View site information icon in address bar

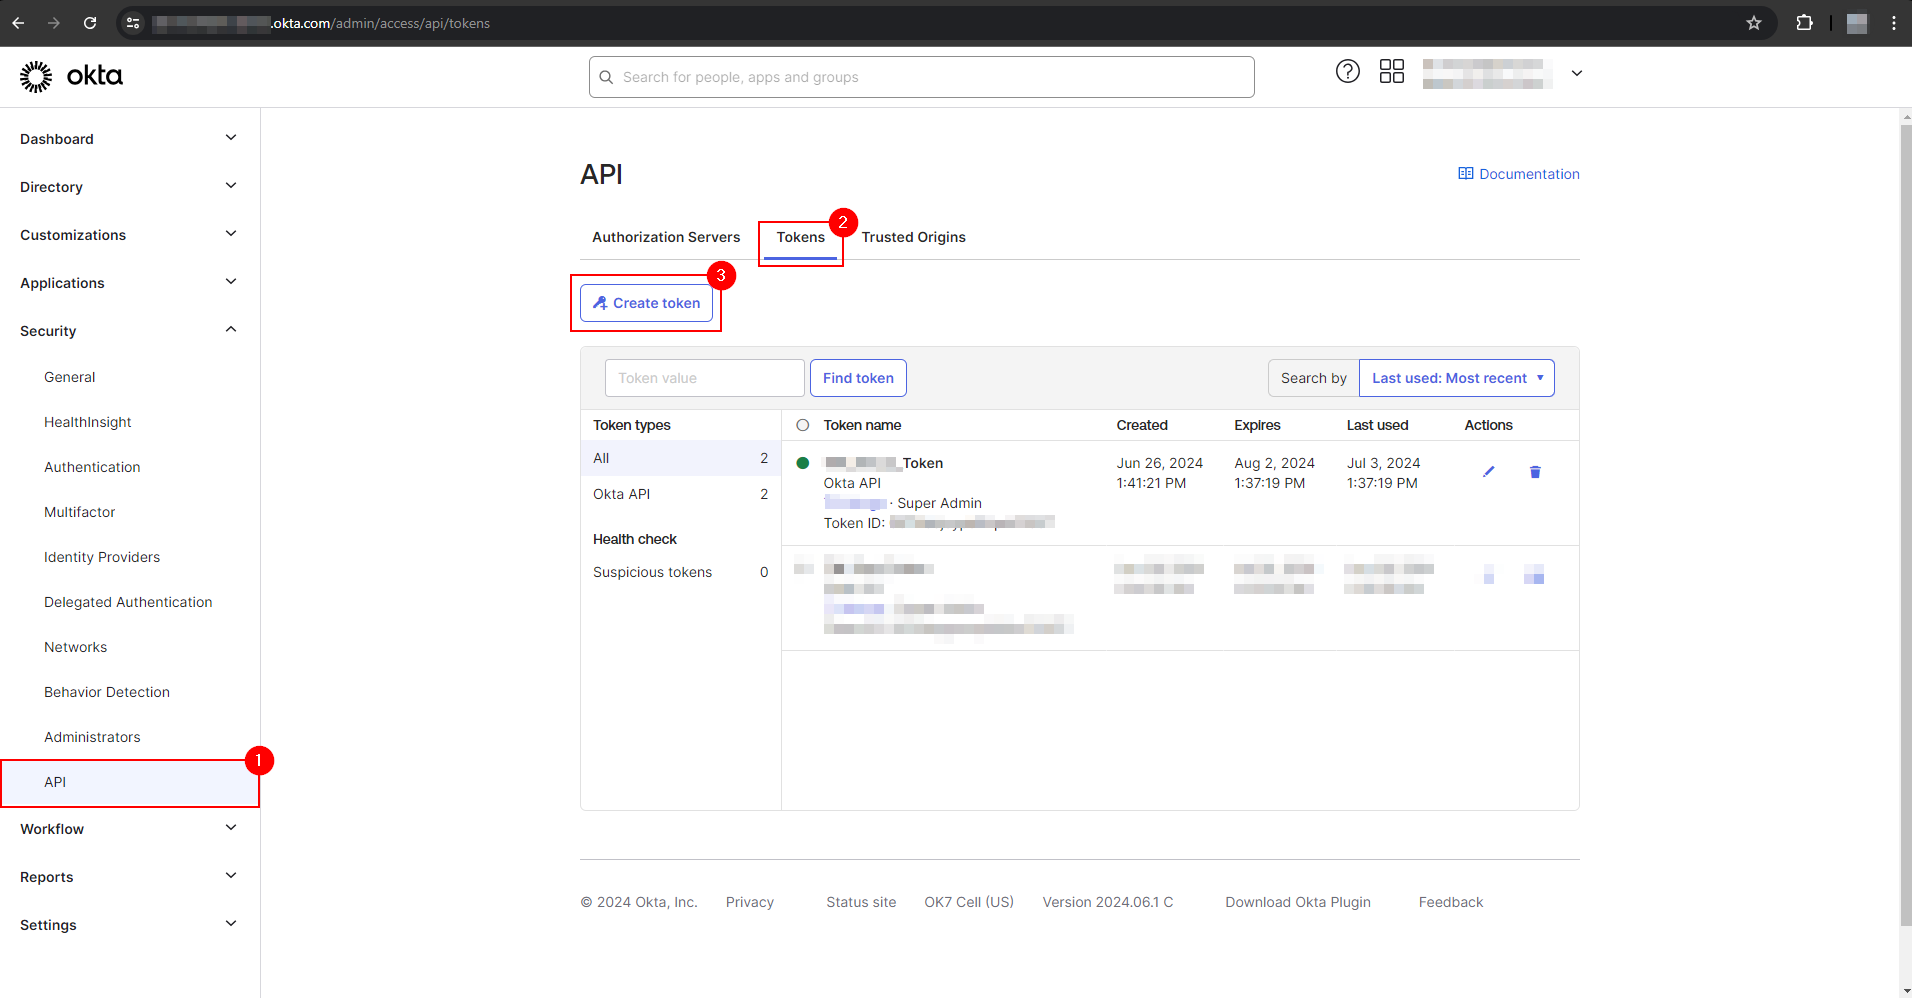(133, 23)
